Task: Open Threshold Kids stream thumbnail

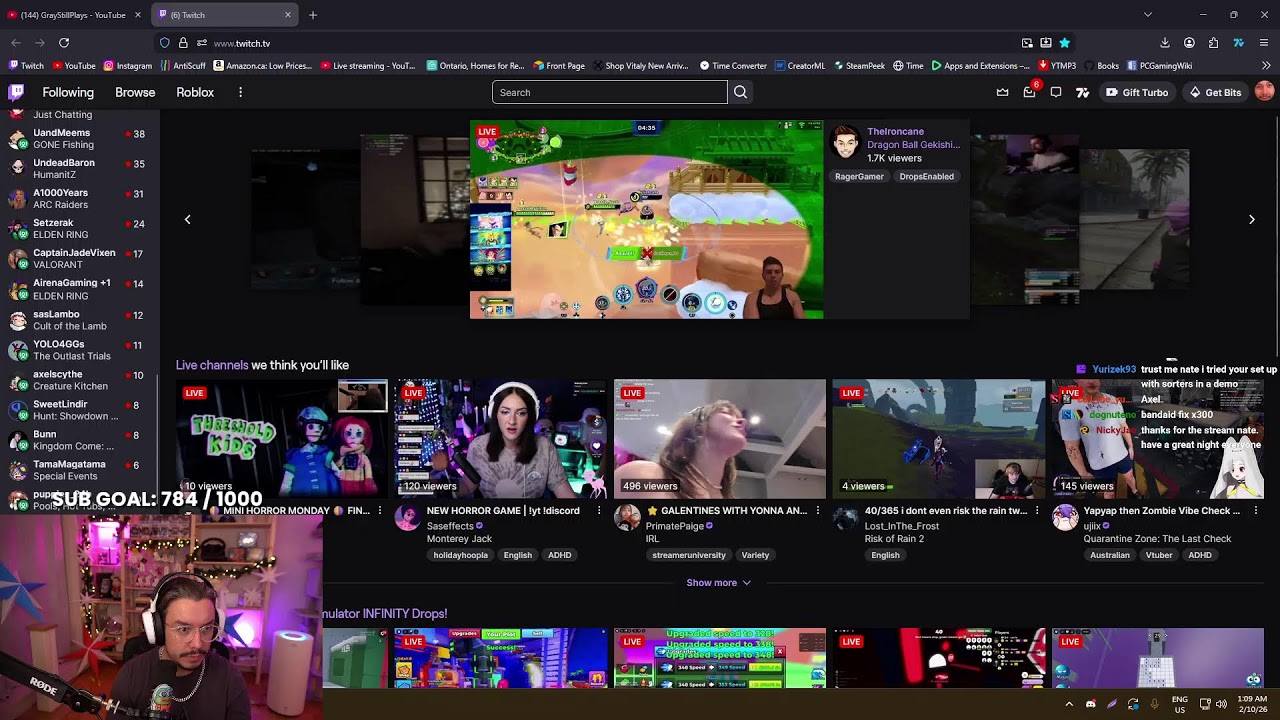Action: pos(282,438)
